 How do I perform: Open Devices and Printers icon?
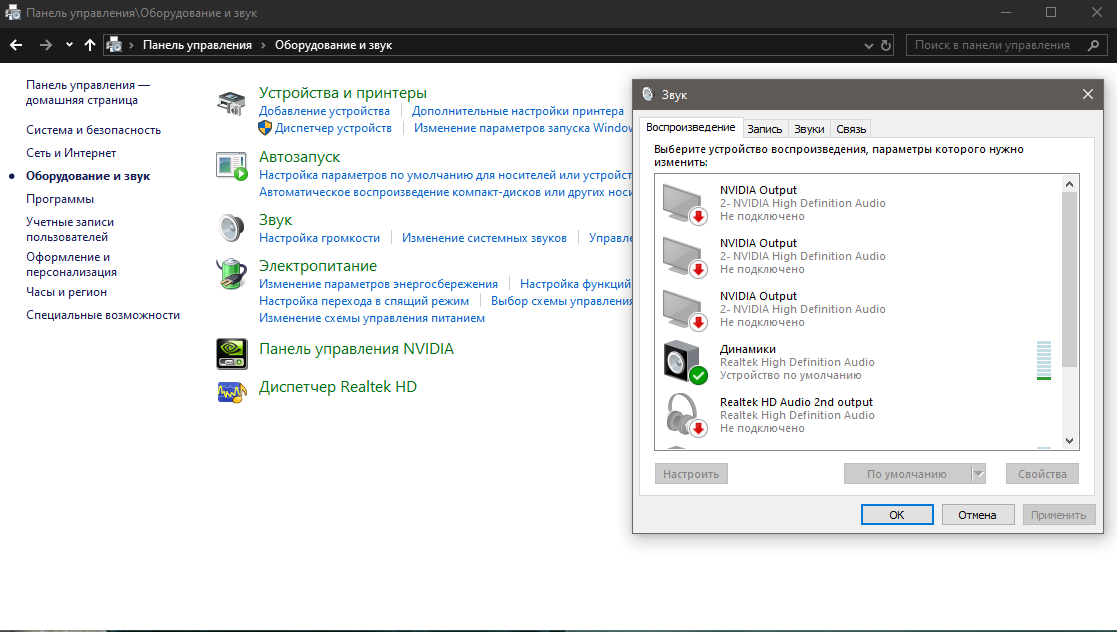[232, 103]
